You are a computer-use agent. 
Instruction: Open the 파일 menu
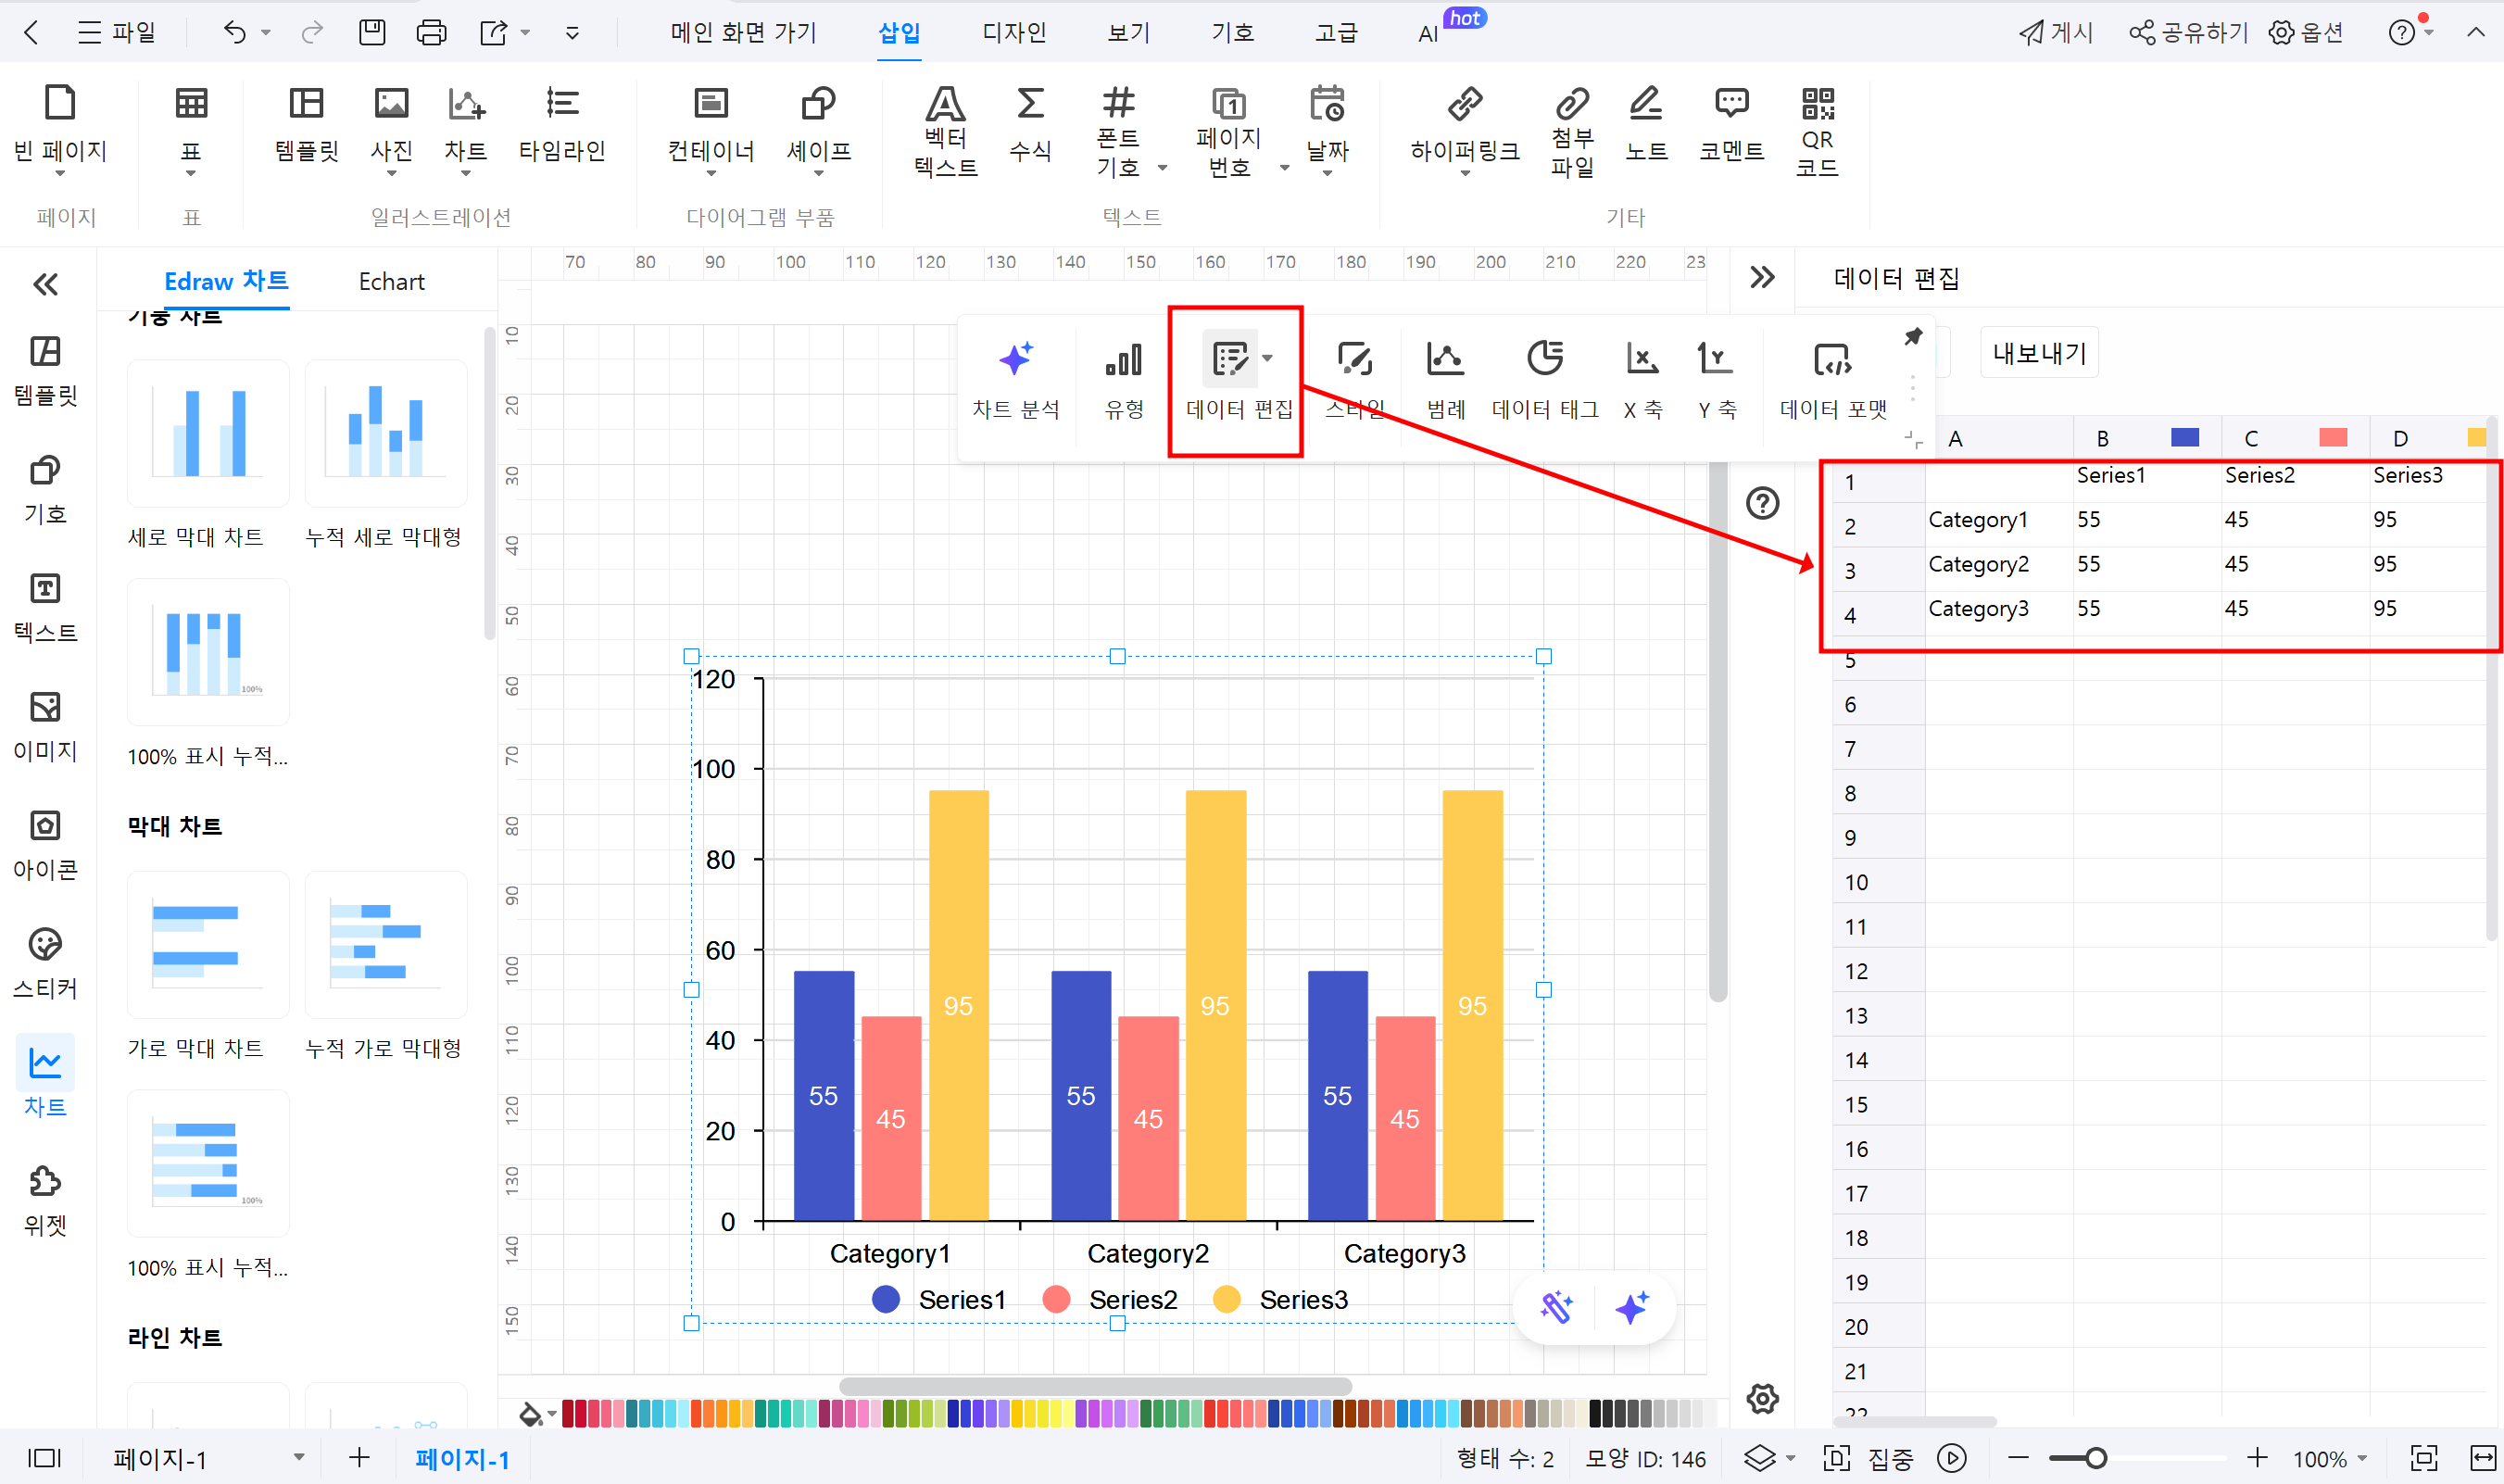(116, 32)
